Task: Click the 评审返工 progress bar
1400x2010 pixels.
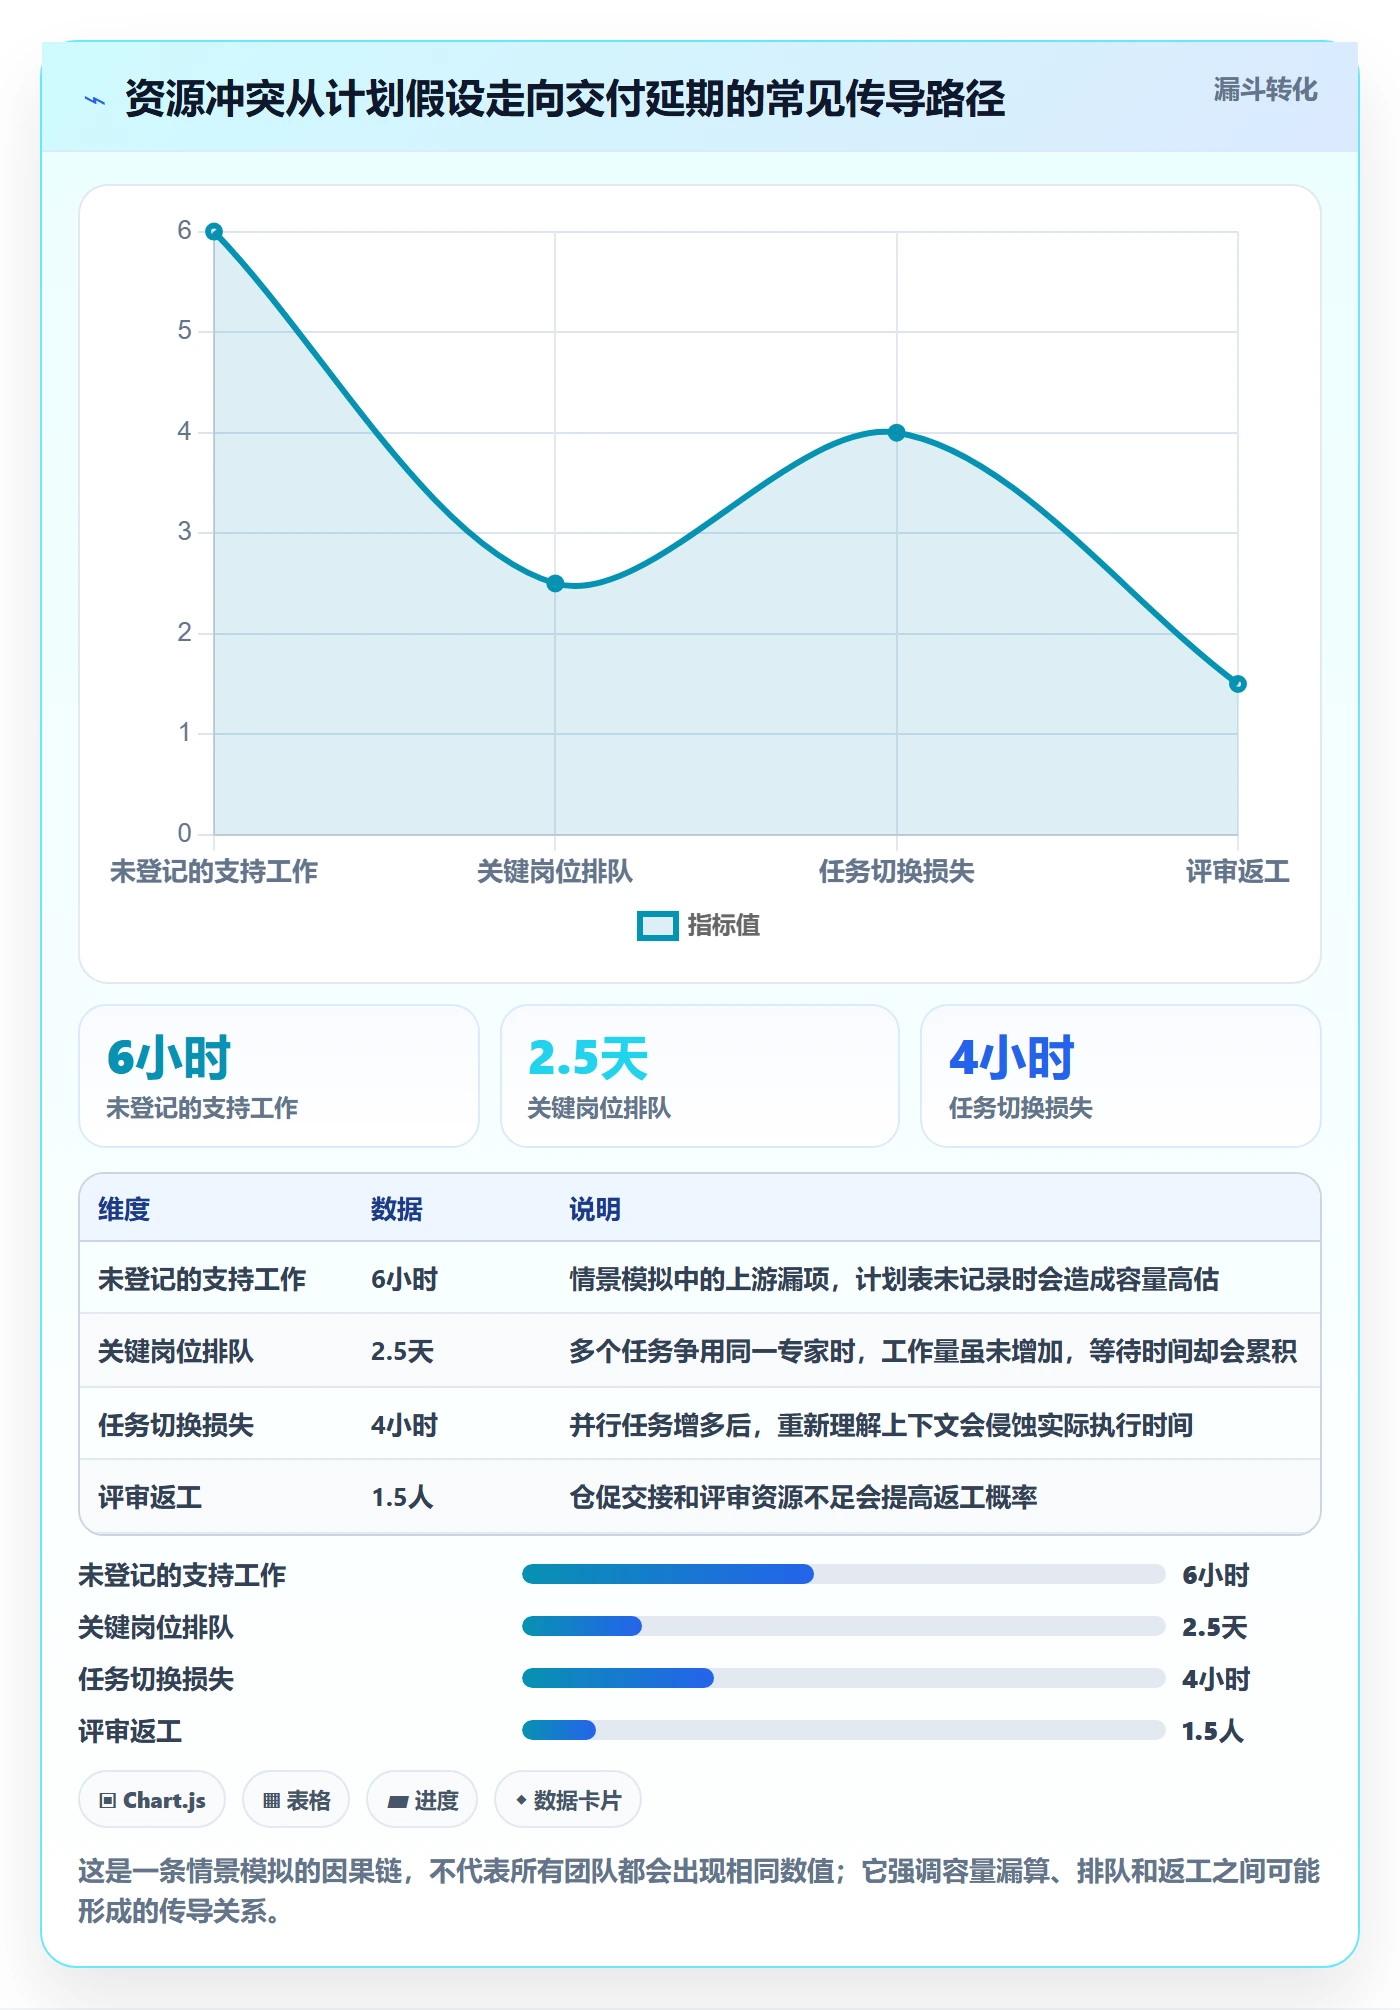Action: point(844,1730)
